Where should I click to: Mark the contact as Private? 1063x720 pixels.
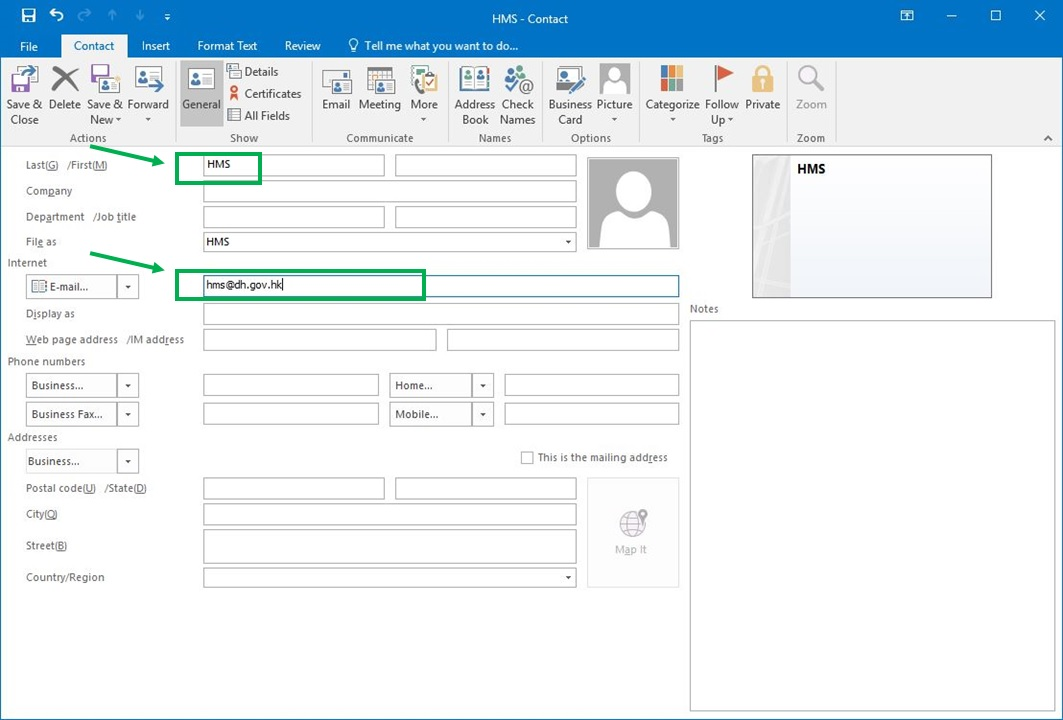[762, 90]
